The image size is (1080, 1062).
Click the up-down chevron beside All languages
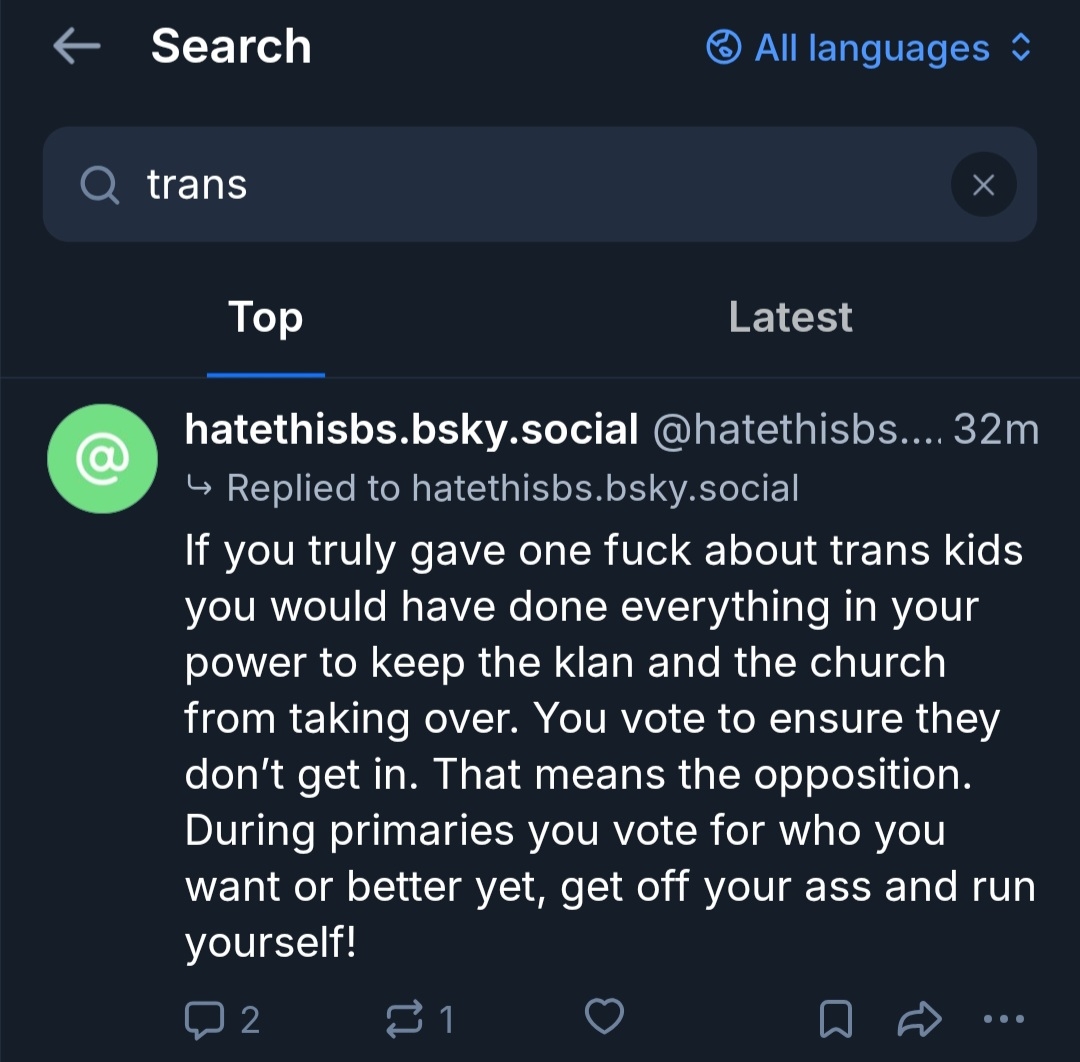pyautogui.click(x=1021, y=47)
